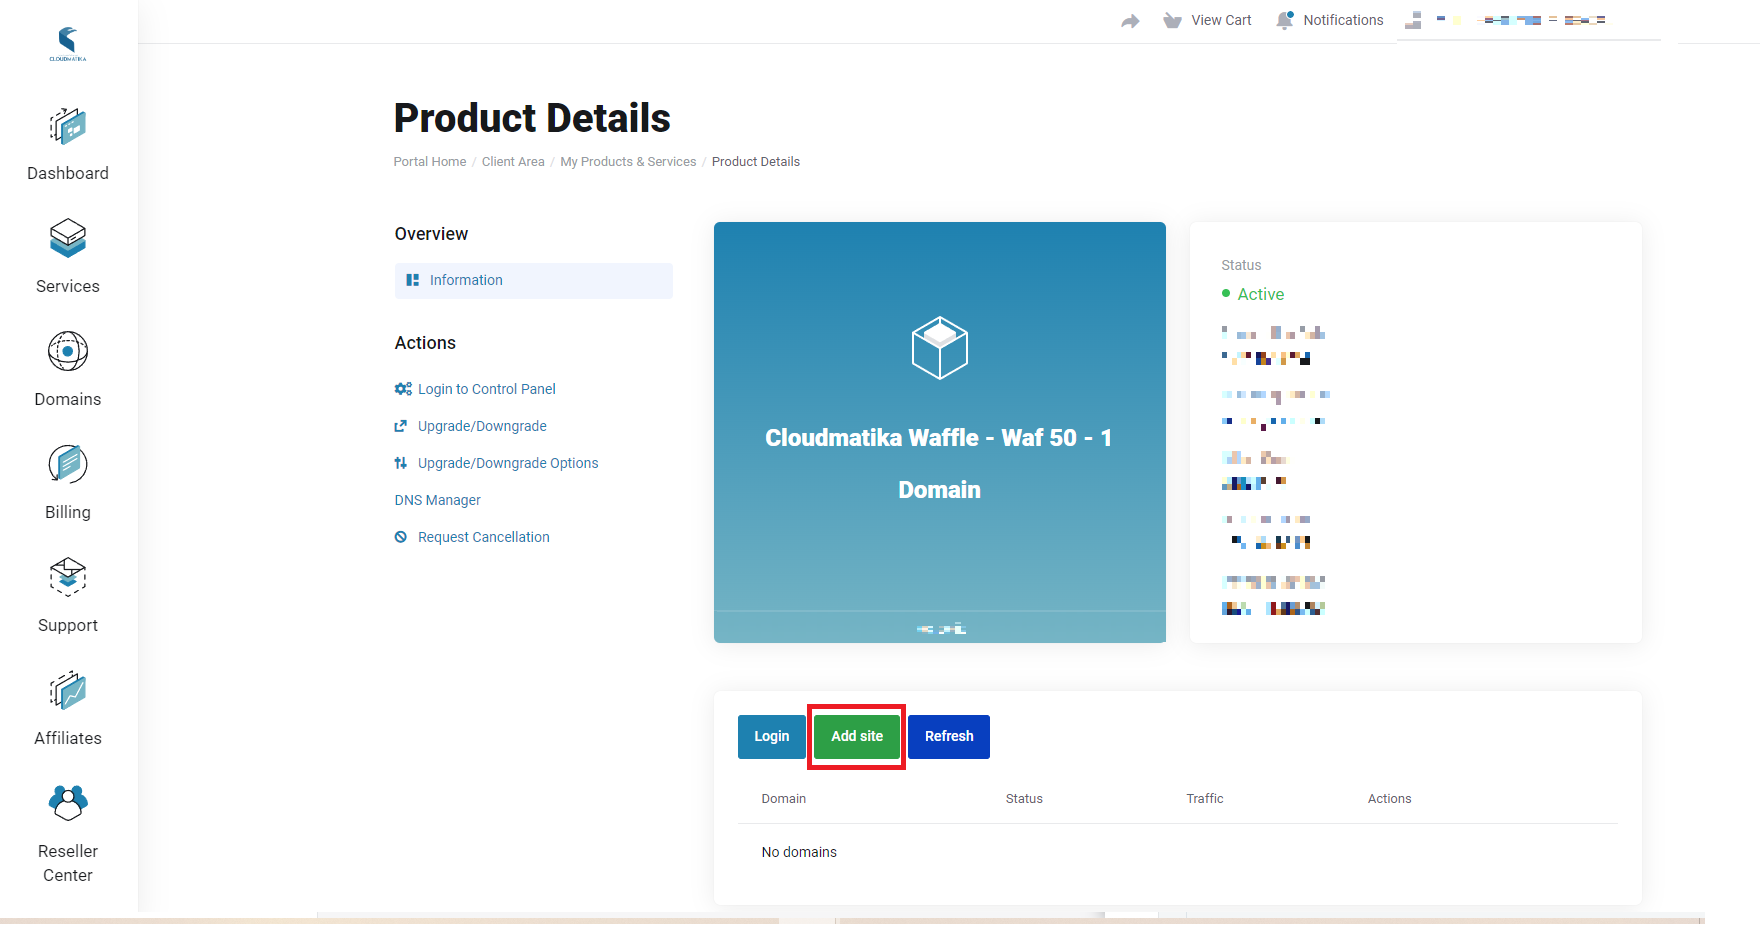Click the share arrow icon in top bar

tap(1130, 21)
